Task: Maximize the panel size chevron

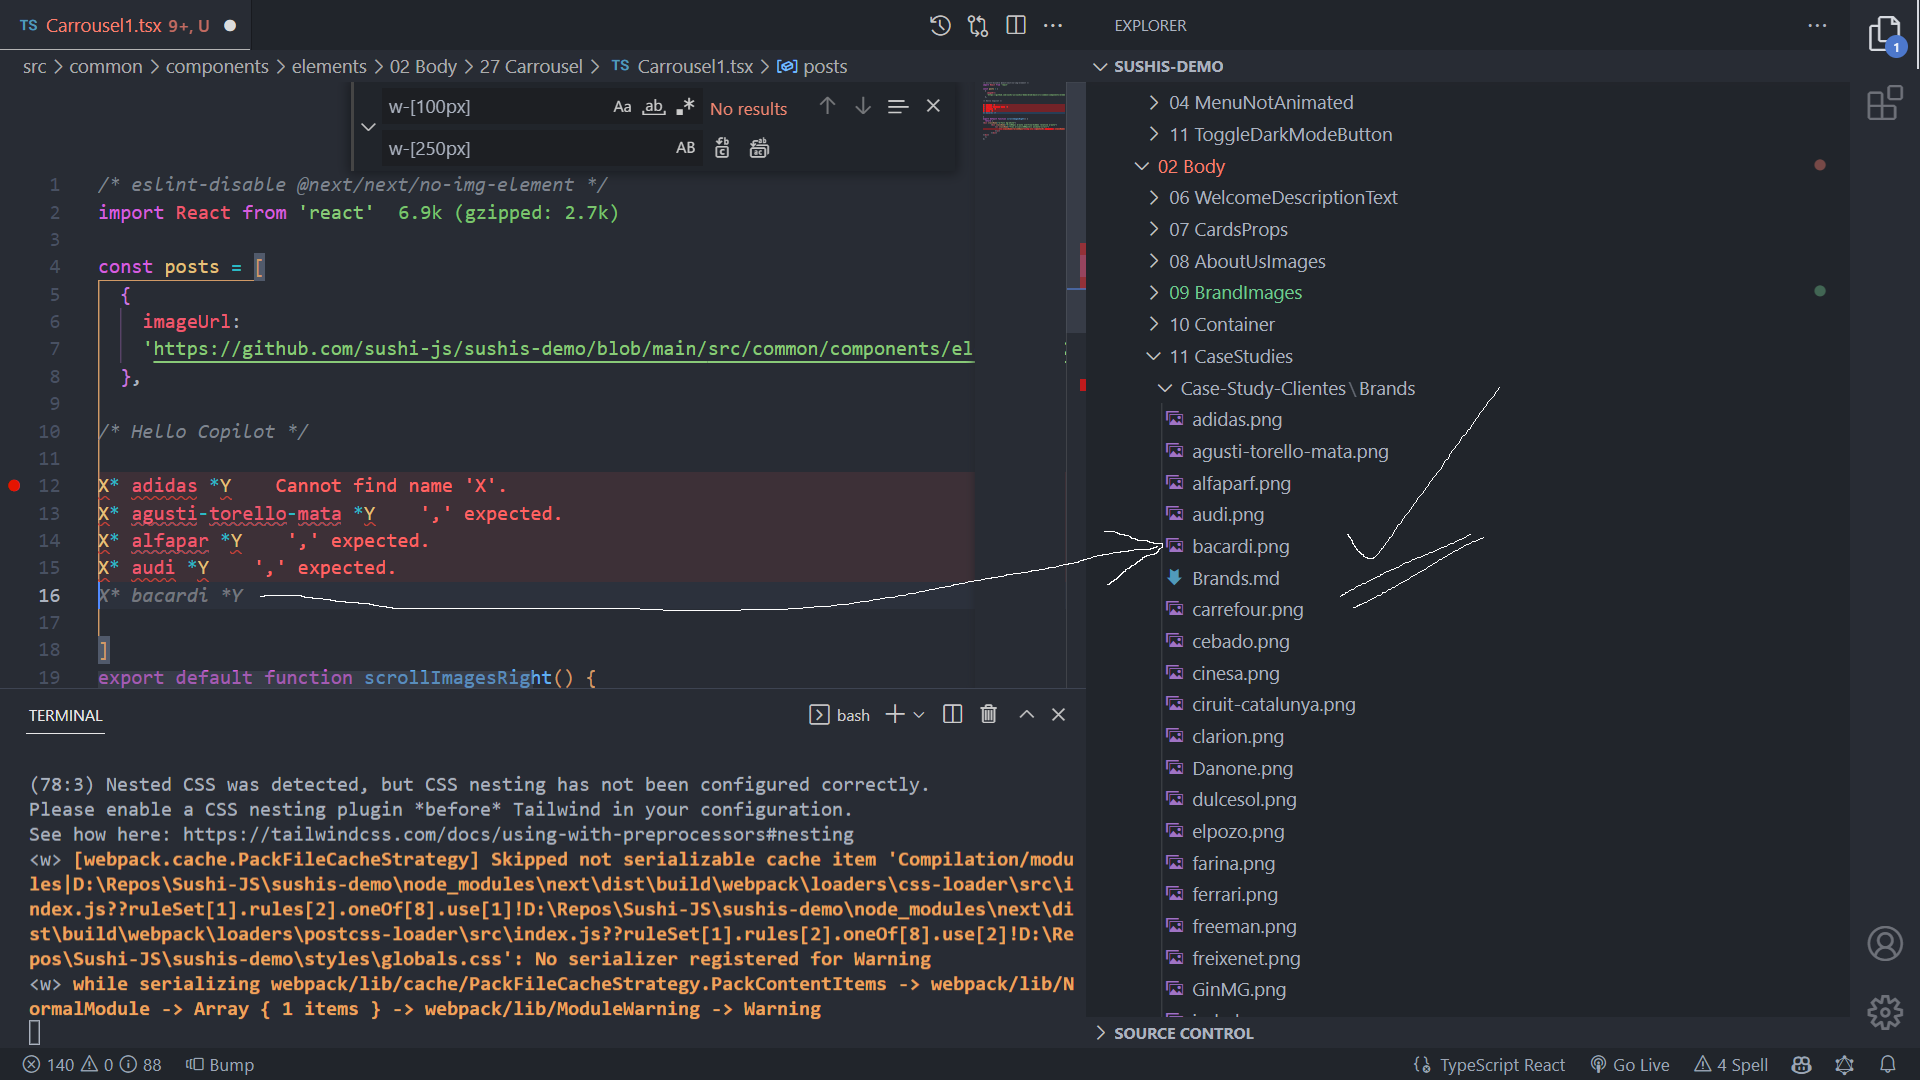Action: point(1026,714)
